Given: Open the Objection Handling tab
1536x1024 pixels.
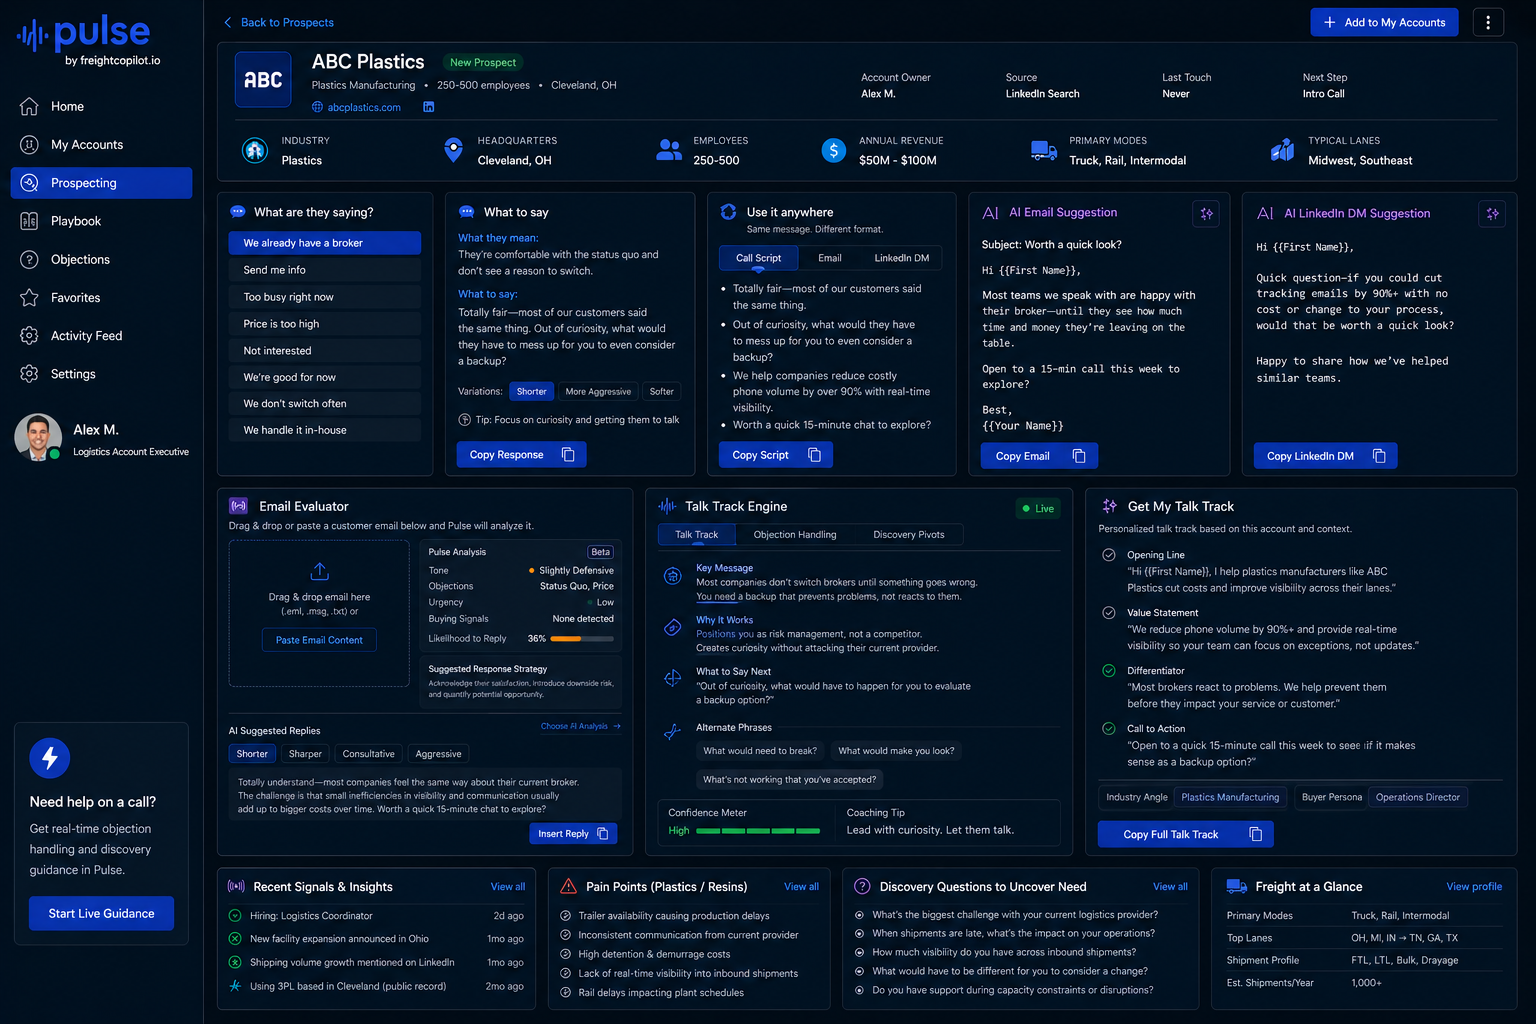Looking at the screenshot, I should click(795, 535).
